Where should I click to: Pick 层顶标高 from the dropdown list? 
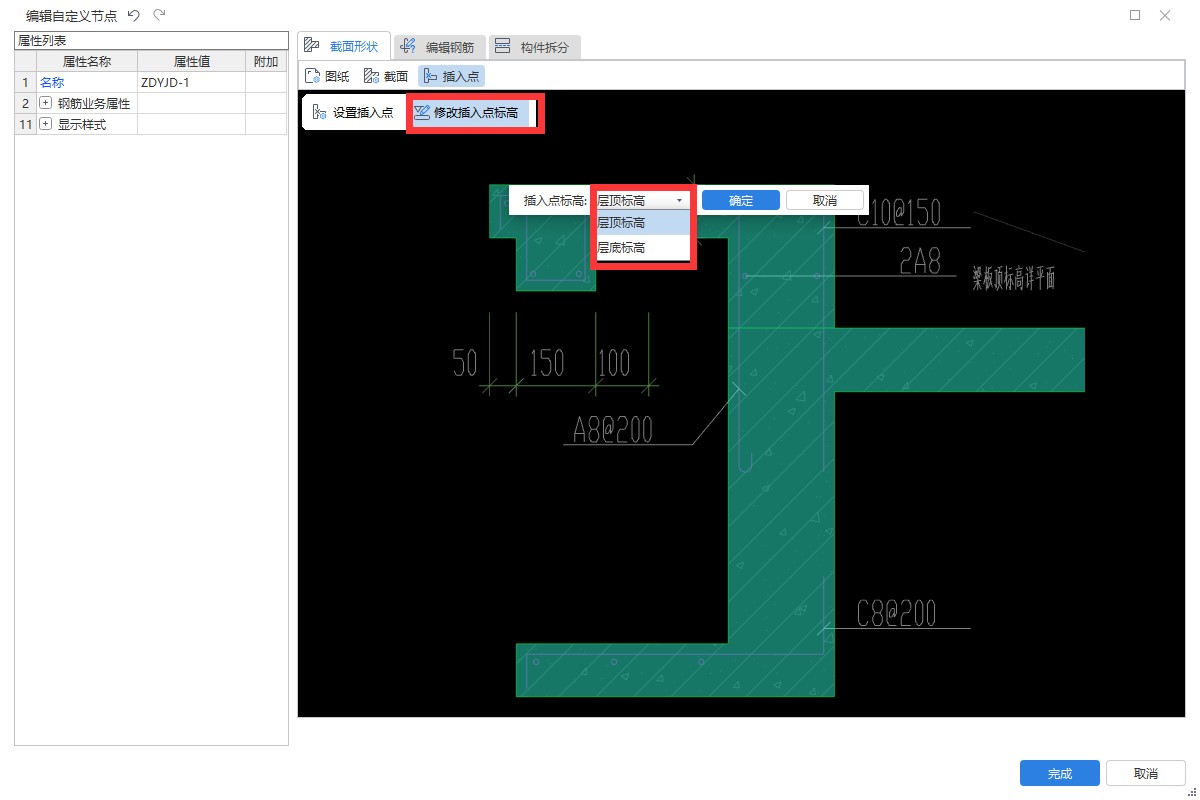pos(643,222)
